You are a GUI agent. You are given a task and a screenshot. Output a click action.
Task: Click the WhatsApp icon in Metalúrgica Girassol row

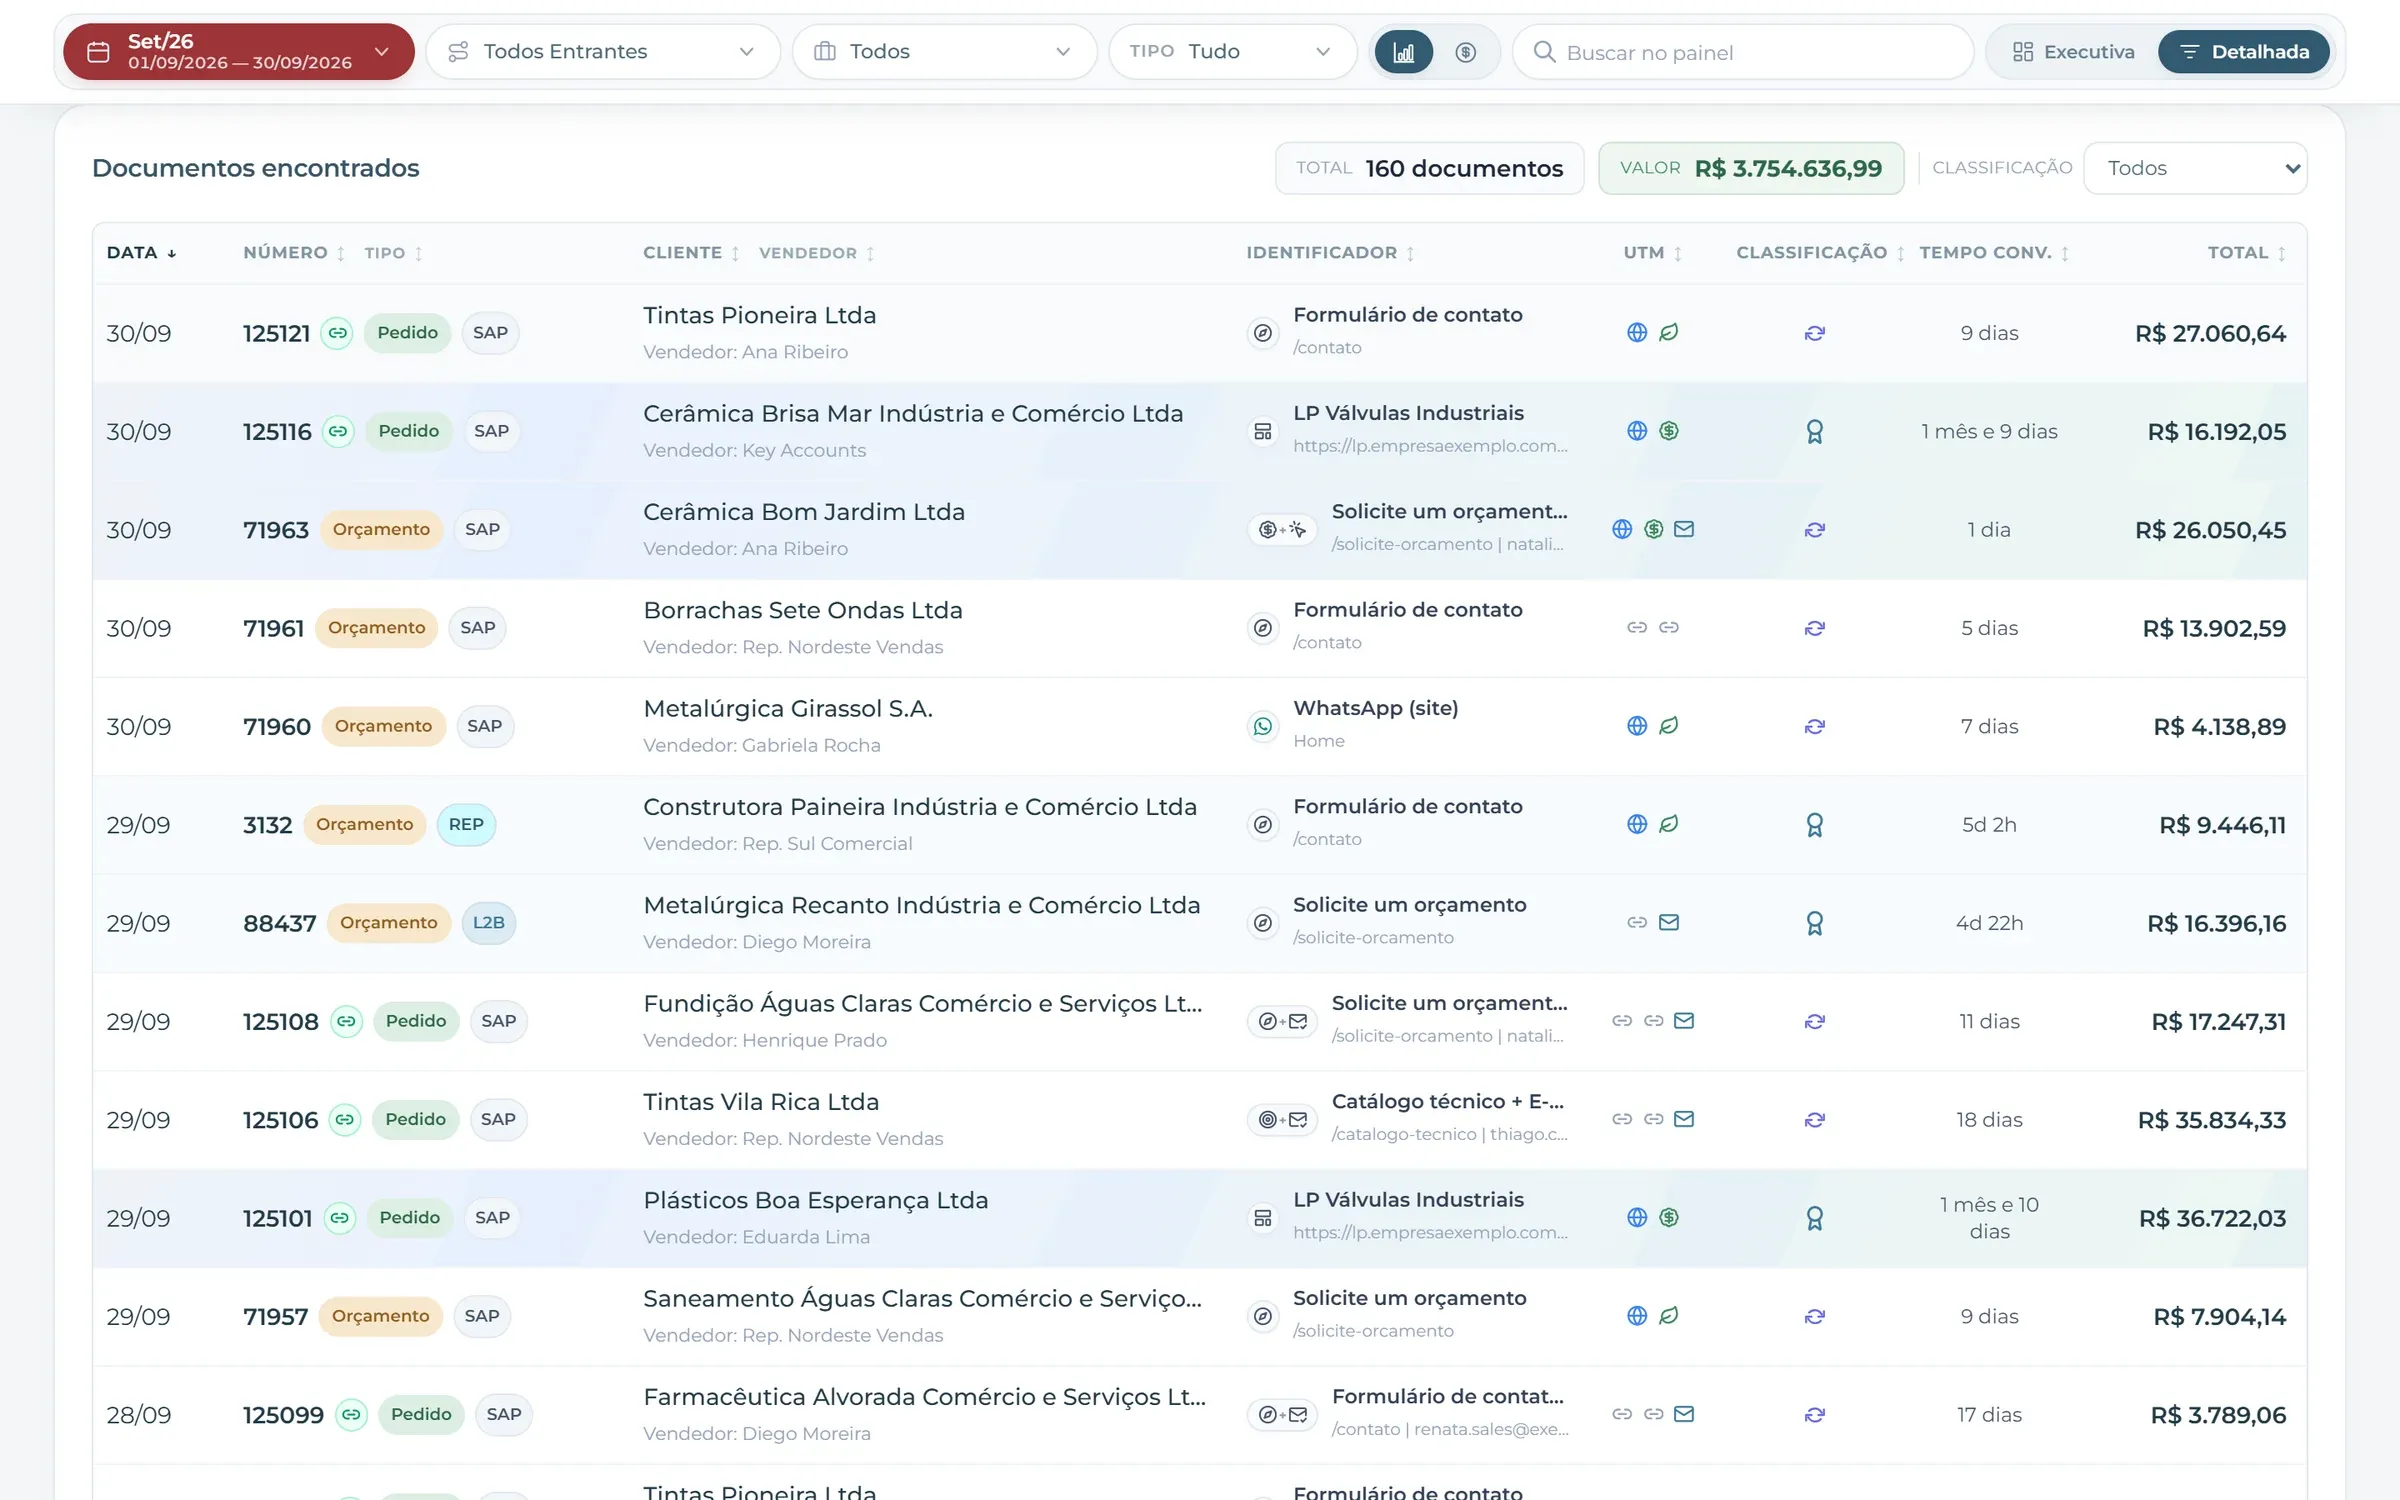click(1263, 726)
